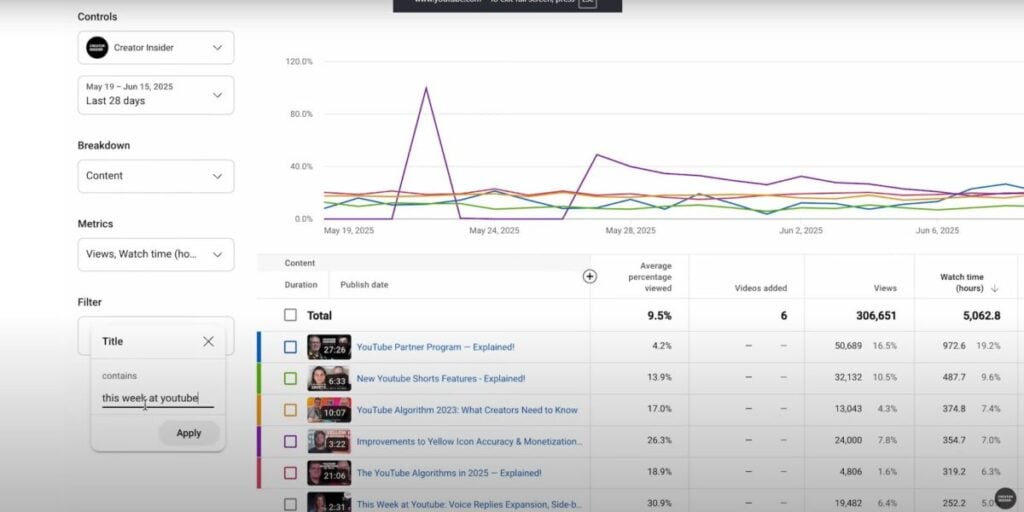Screen dimensions: 1024x512
Task: Click the Videos added column header
Action: click(x=760, y=288)
